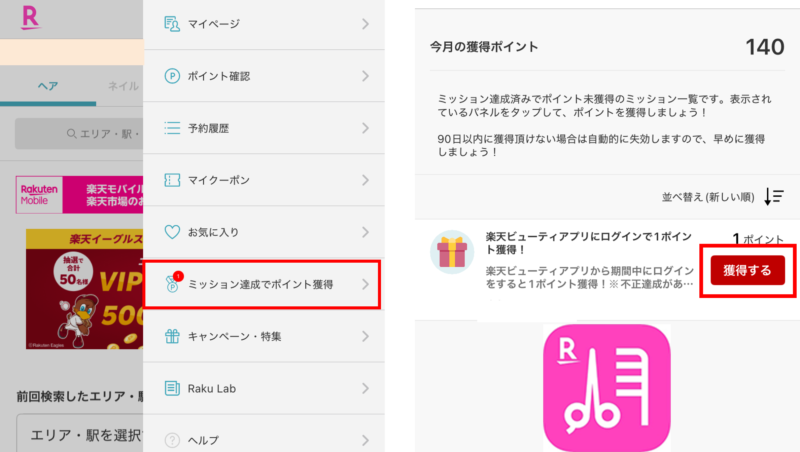This screenshot has width=800, height=452.
Task: Click the red 獲得する button
Action: tap(747, 270)
